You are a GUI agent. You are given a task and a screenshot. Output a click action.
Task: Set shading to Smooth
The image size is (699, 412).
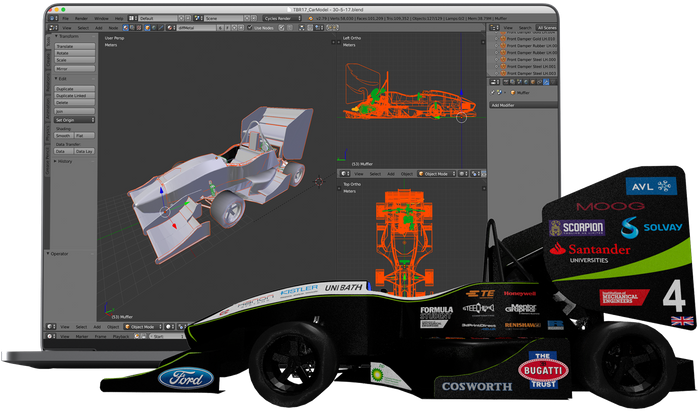[x=64, y=136]
